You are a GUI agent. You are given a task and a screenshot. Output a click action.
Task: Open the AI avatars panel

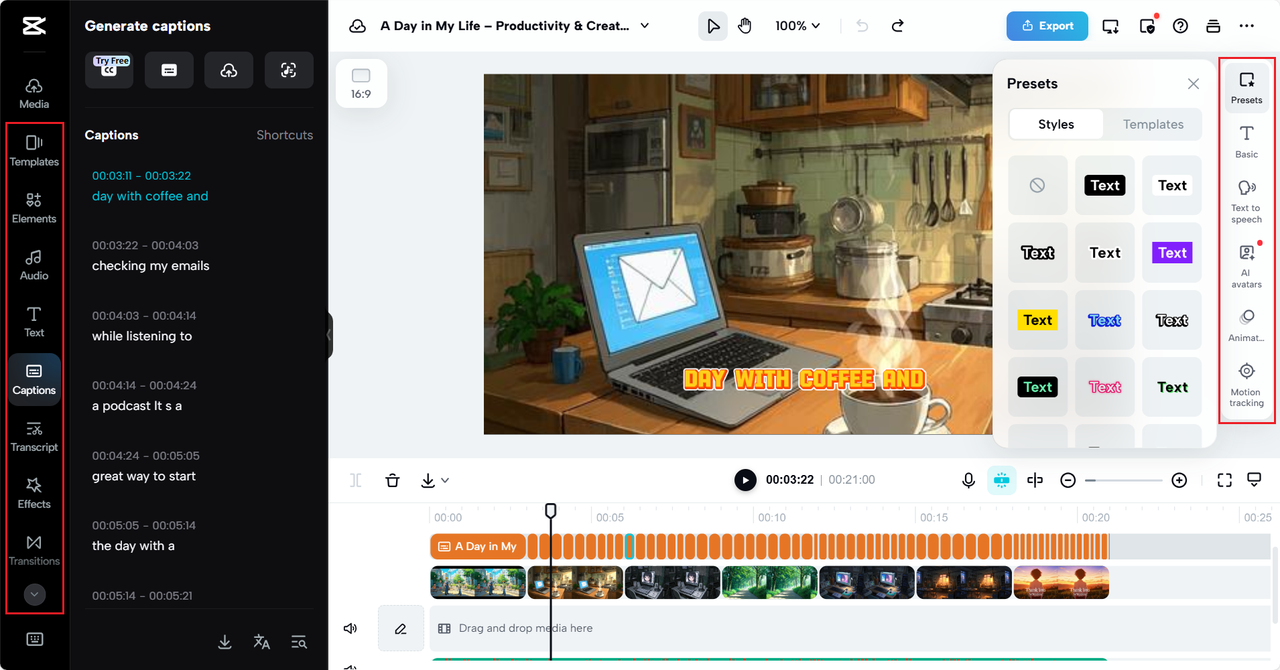click(x=1246, y=264)
